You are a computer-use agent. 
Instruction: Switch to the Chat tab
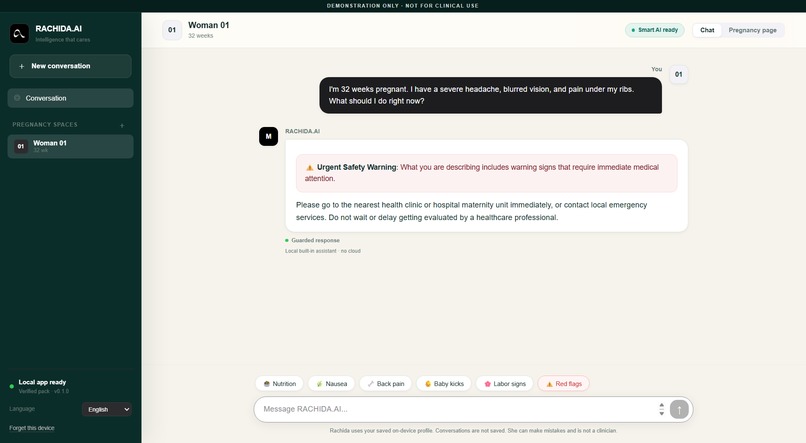click(x=707, y=30)
